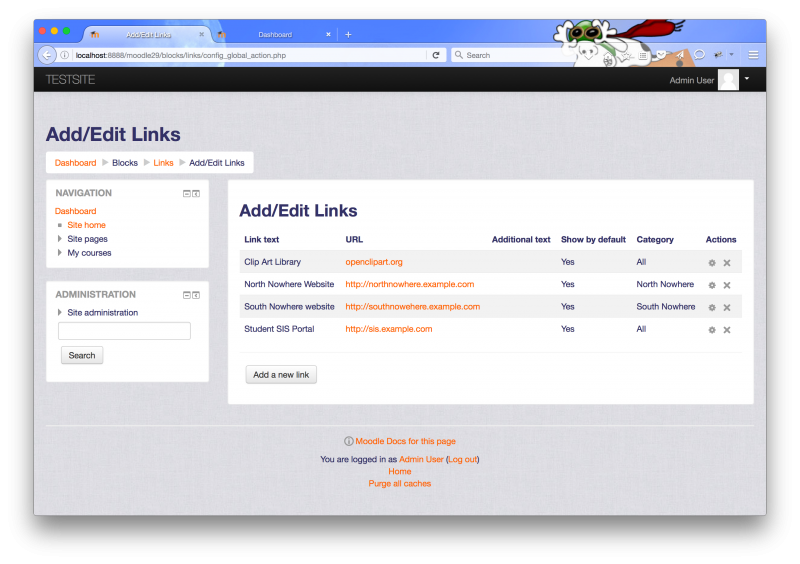Click the Admin User name in header

(691, 80)
